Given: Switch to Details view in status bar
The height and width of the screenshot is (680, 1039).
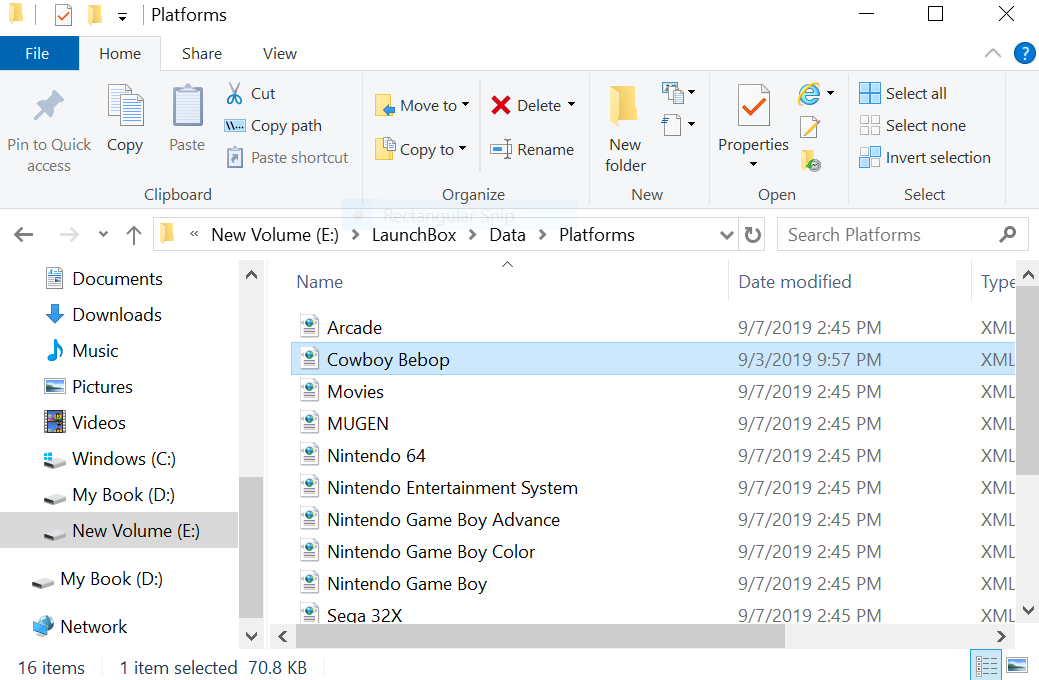Looking at the screenshot, I should pyautogui.click(x=986, y=665).
